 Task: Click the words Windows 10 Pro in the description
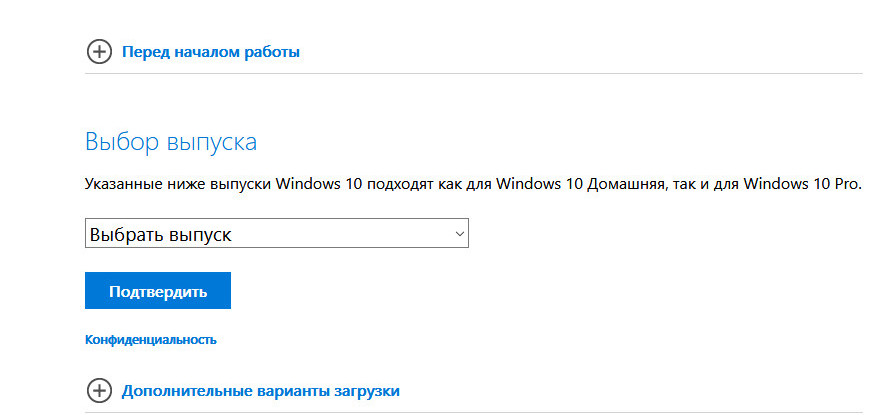(802, 185)
